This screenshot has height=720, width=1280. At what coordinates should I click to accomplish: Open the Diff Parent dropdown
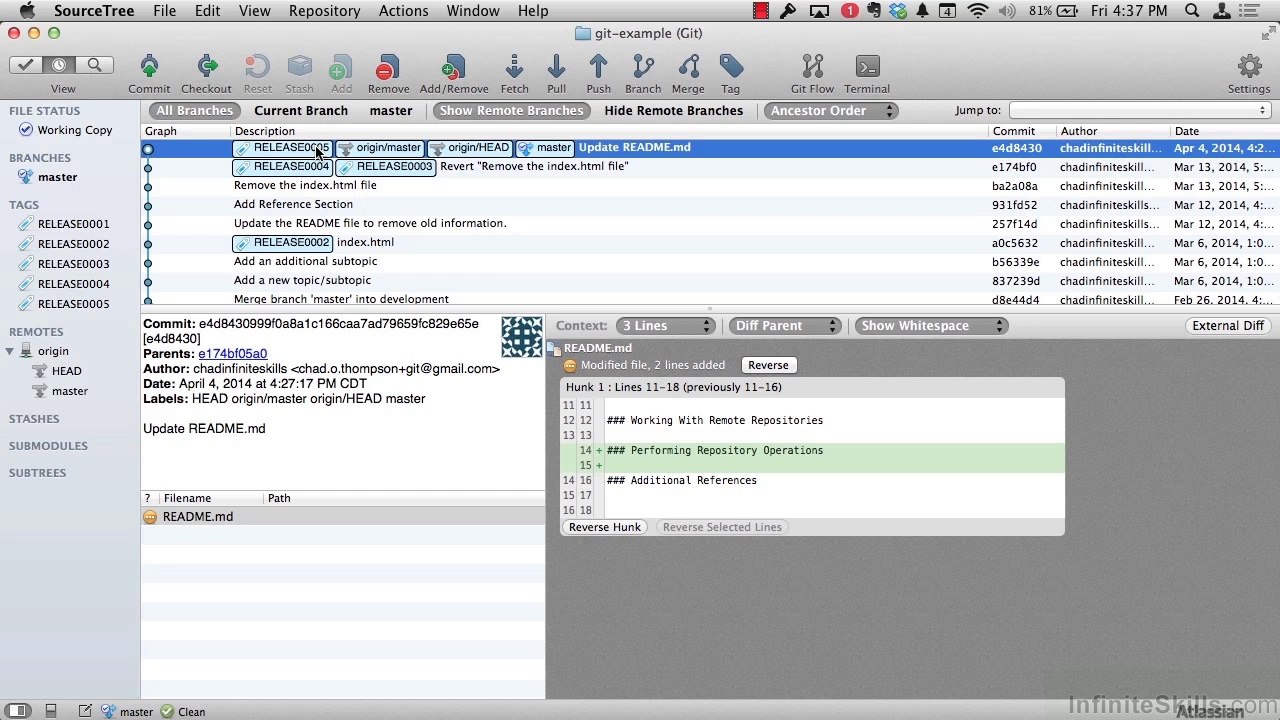click(x=783, y=326)
